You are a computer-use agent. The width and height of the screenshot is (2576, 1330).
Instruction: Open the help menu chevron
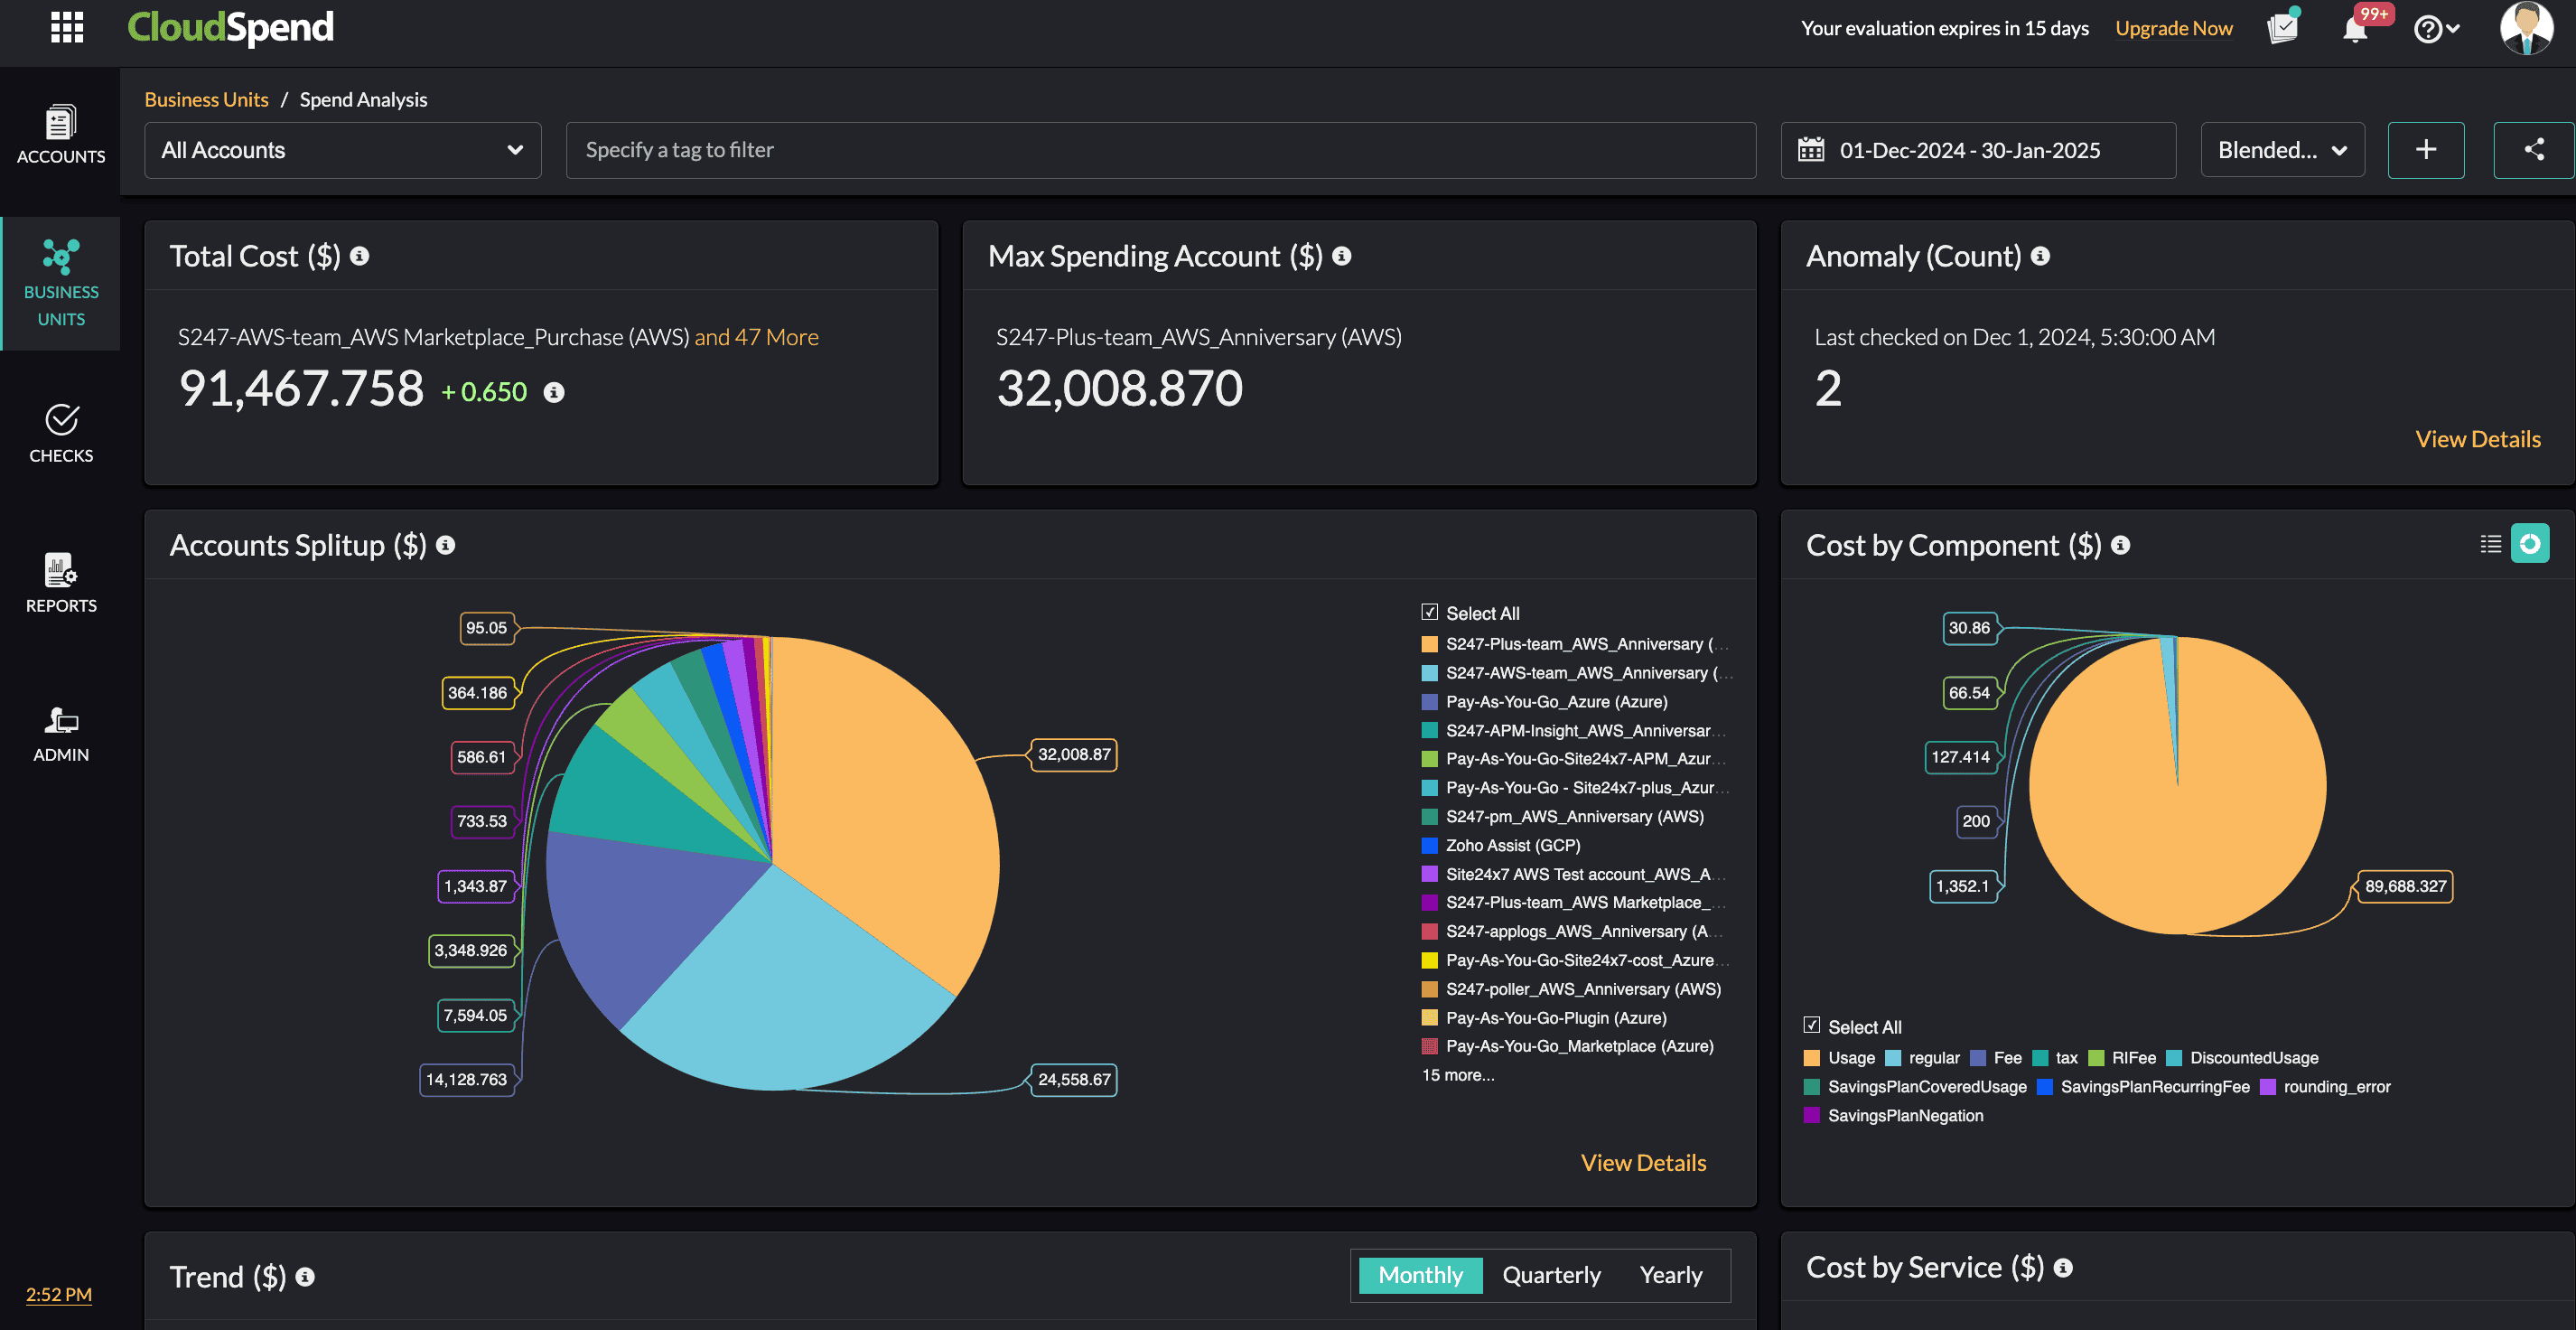point(2451,28)
